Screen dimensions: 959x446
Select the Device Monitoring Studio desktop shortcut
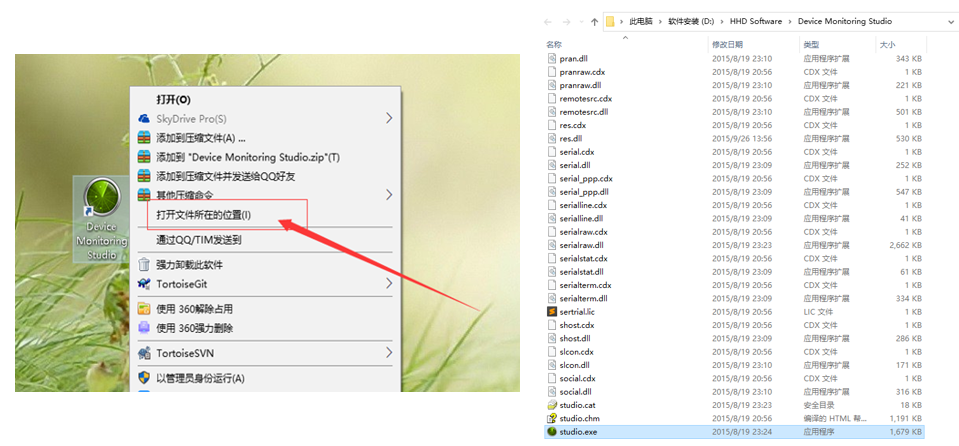tap(102, 219)
